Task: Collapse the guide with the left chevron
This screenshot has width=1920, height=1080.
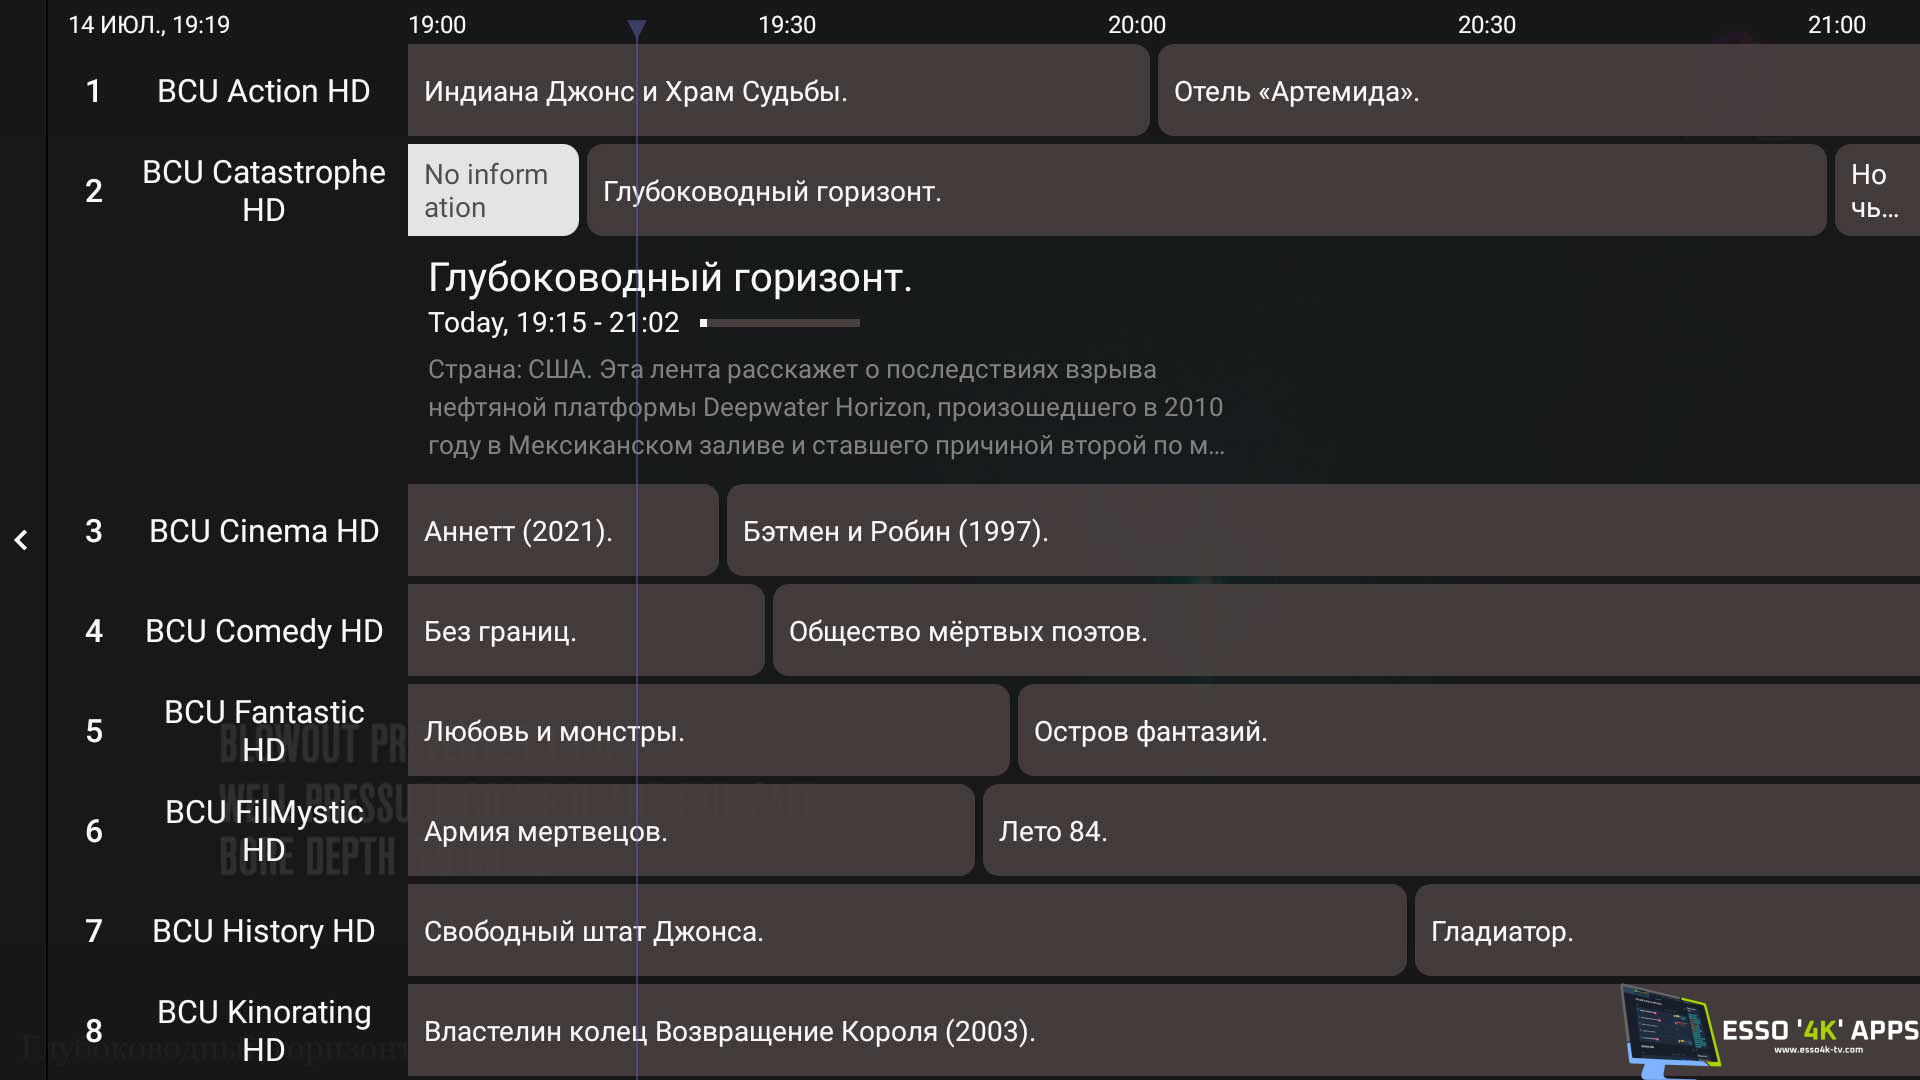Action: [21, 540]
